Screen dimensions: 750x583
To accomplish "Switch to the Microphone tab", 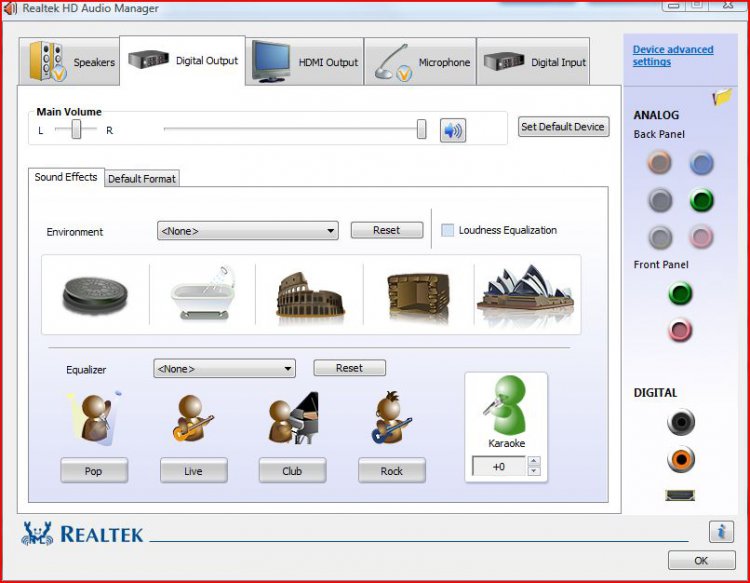I will click(420, 62).
